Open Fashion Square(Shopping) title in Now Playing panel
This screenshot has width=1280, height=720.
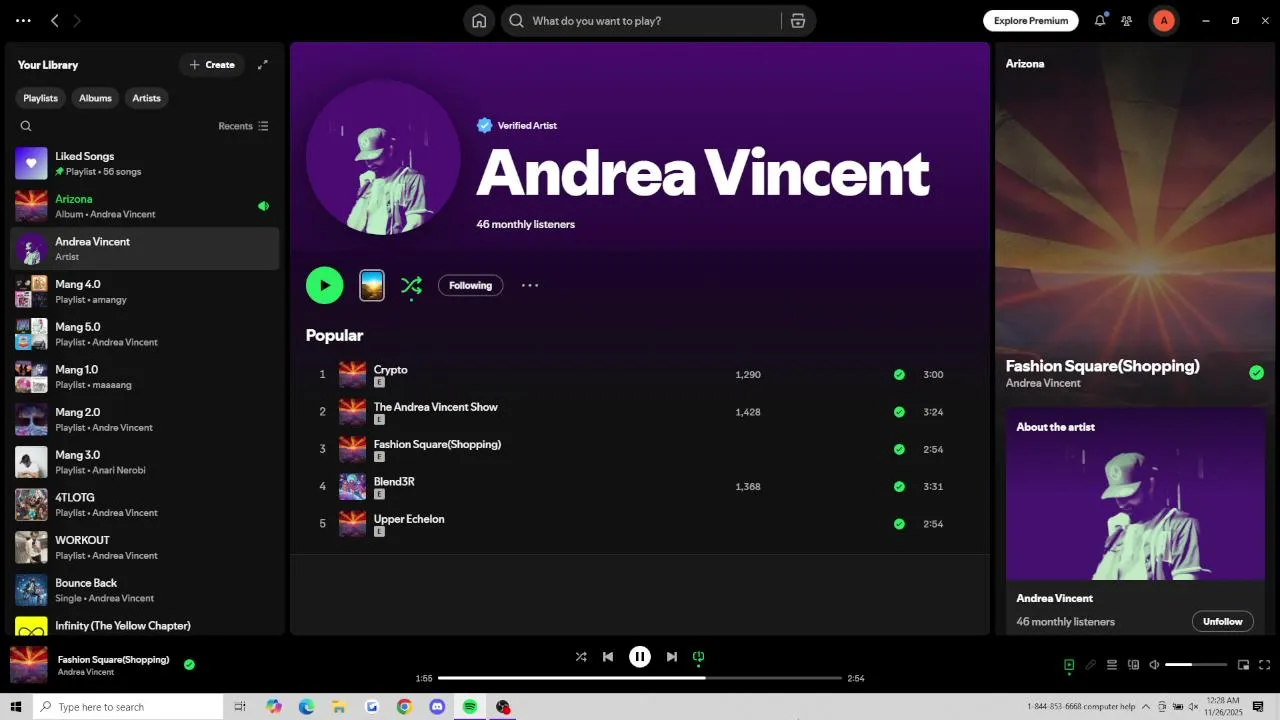click(1102, 366)
